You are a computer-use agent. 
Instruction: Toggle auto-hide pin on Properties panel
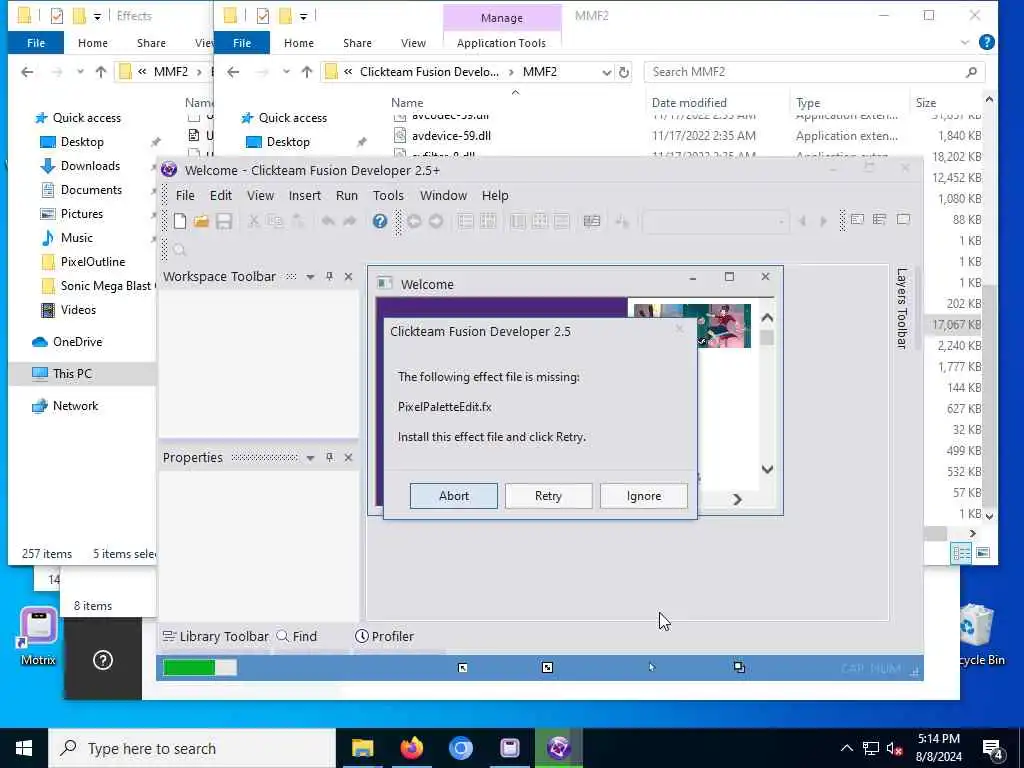pos(329,457)
